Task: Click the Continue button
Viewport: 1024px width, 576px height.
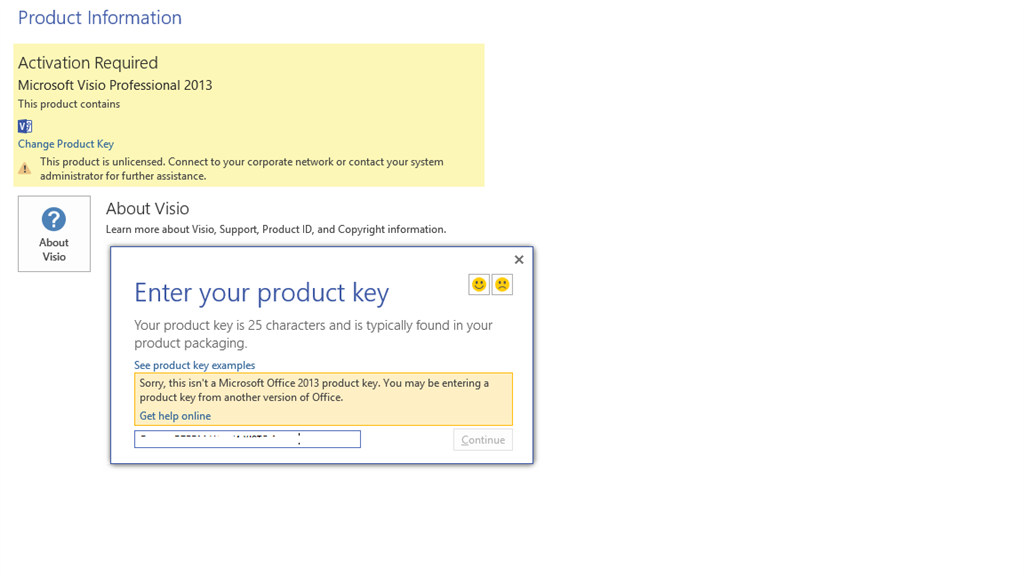Action: 483,440
